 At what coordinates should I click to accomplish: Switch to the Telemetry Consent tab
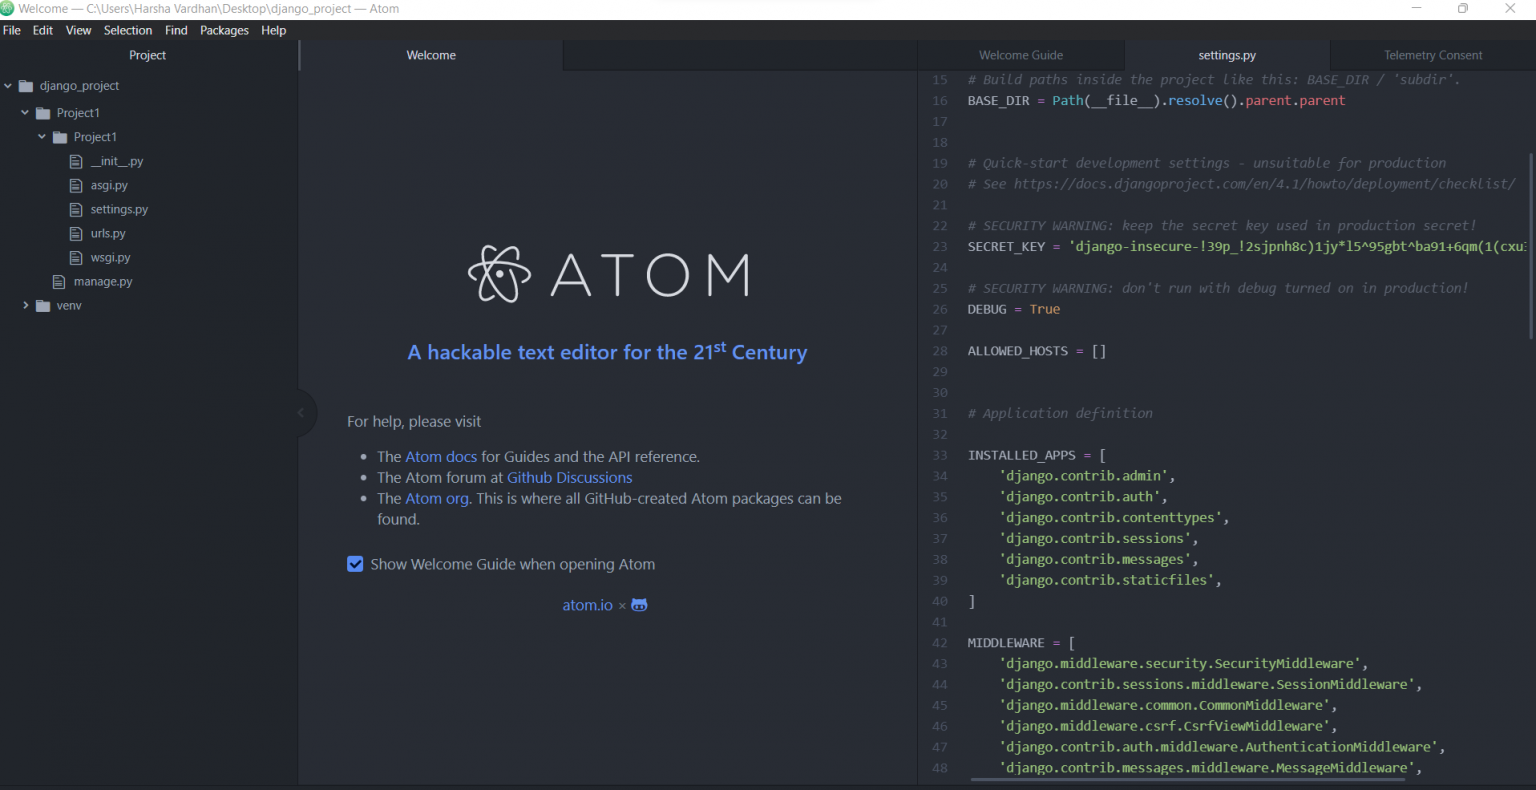(1432, 56)
